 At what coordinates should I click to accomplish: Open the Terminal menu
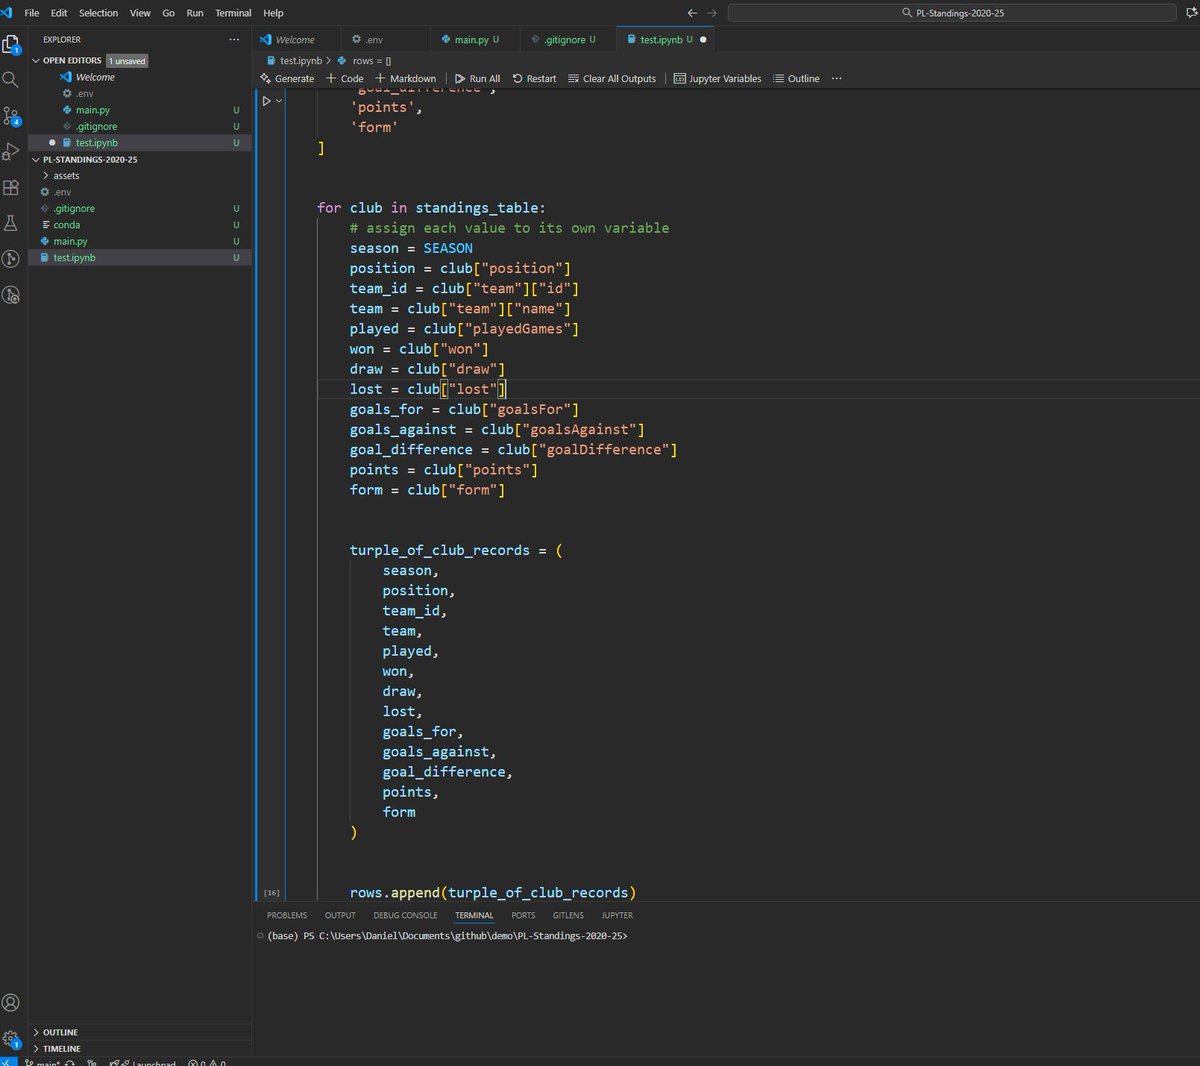pyautogui.click(x=233, y=13)
